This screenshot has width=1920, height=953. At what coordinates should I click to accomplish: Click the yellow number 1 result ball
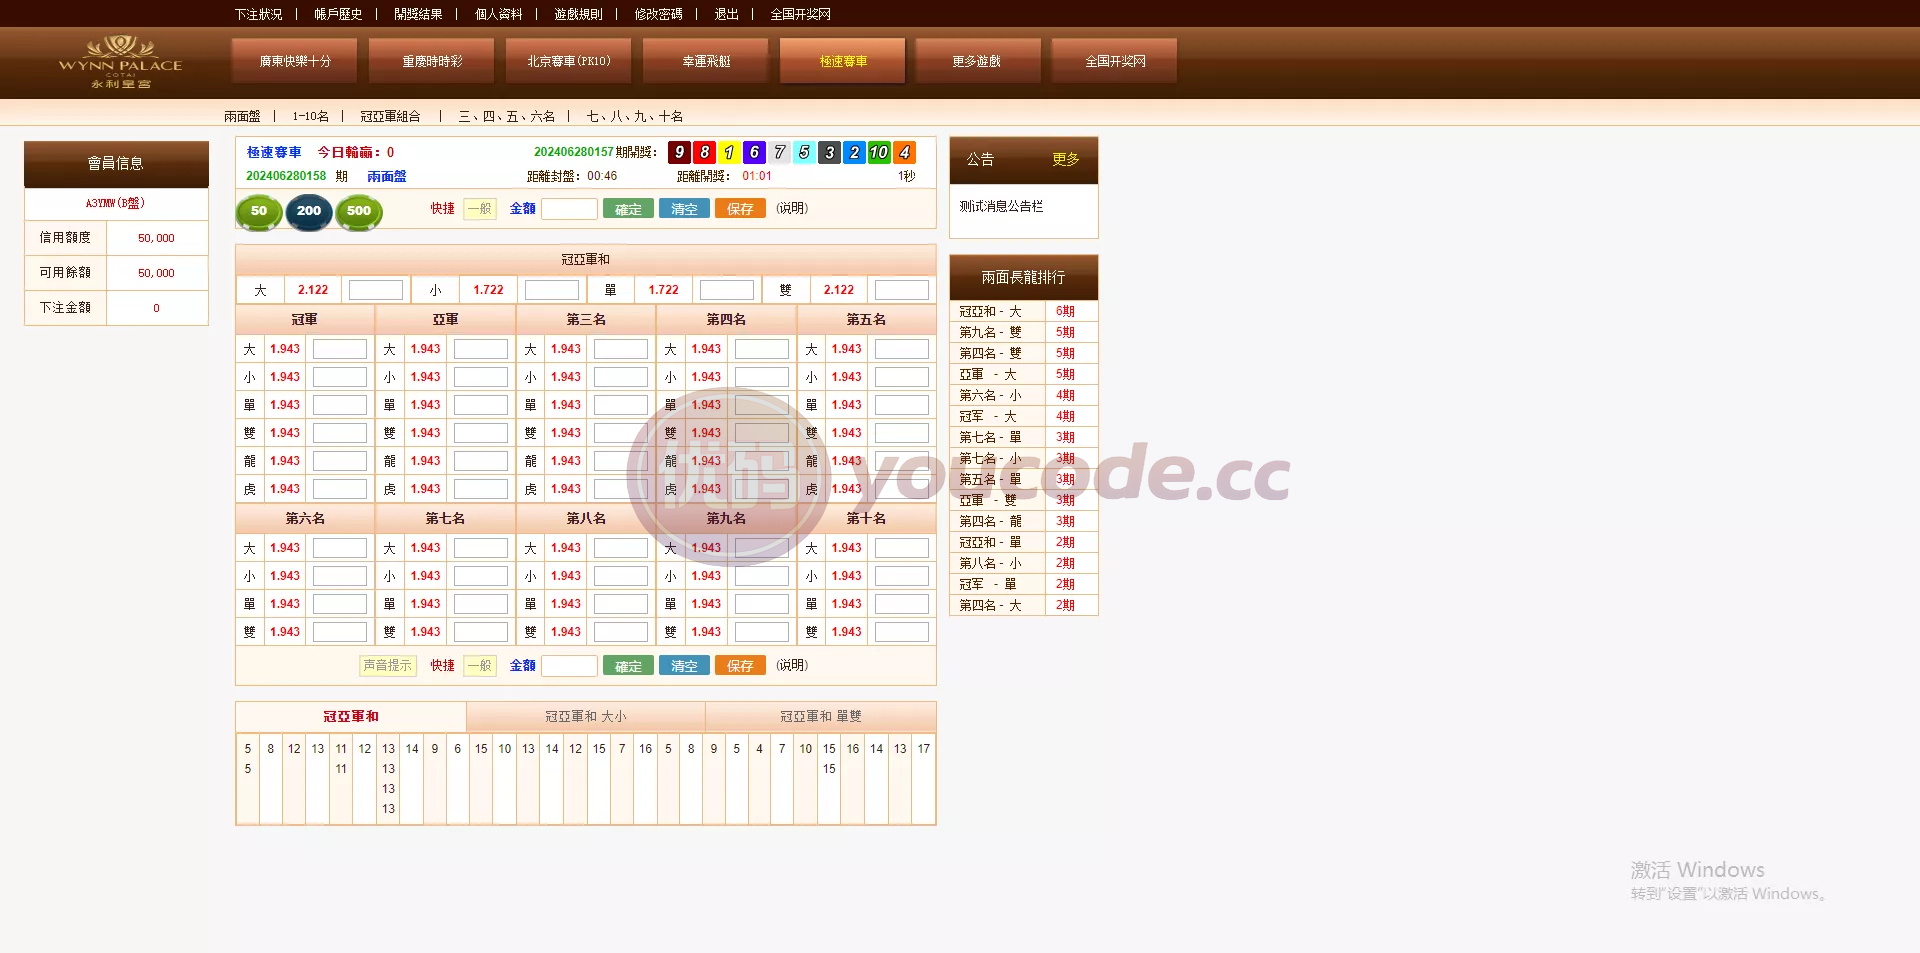[x=729, y=152]
